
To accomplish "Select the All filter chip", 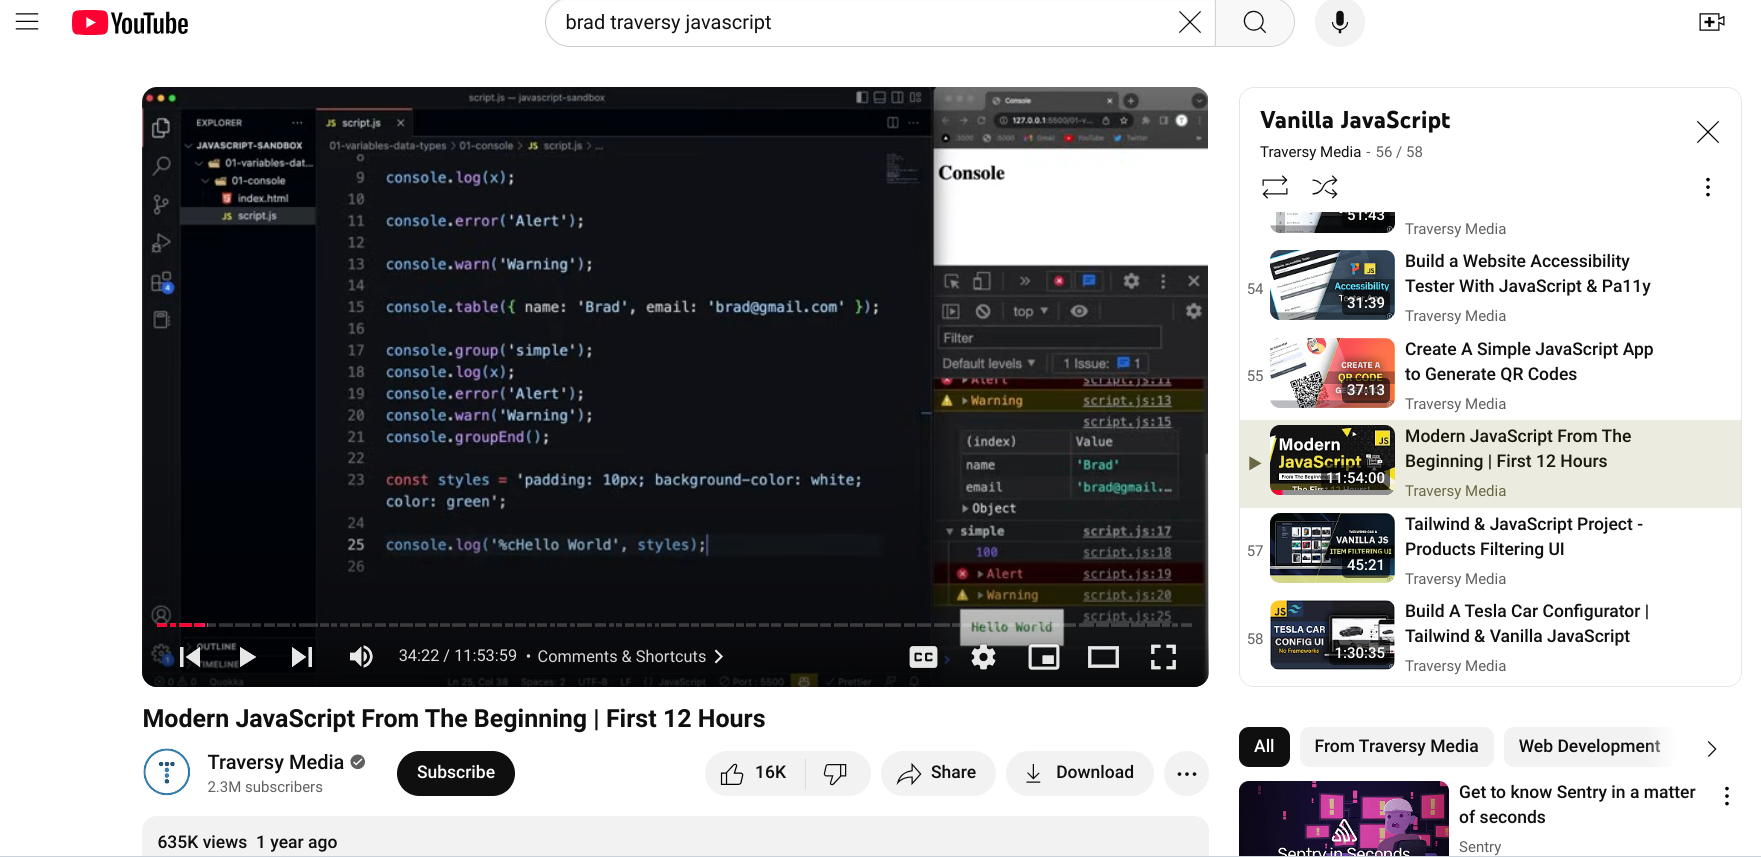I will pos(1264,746).
